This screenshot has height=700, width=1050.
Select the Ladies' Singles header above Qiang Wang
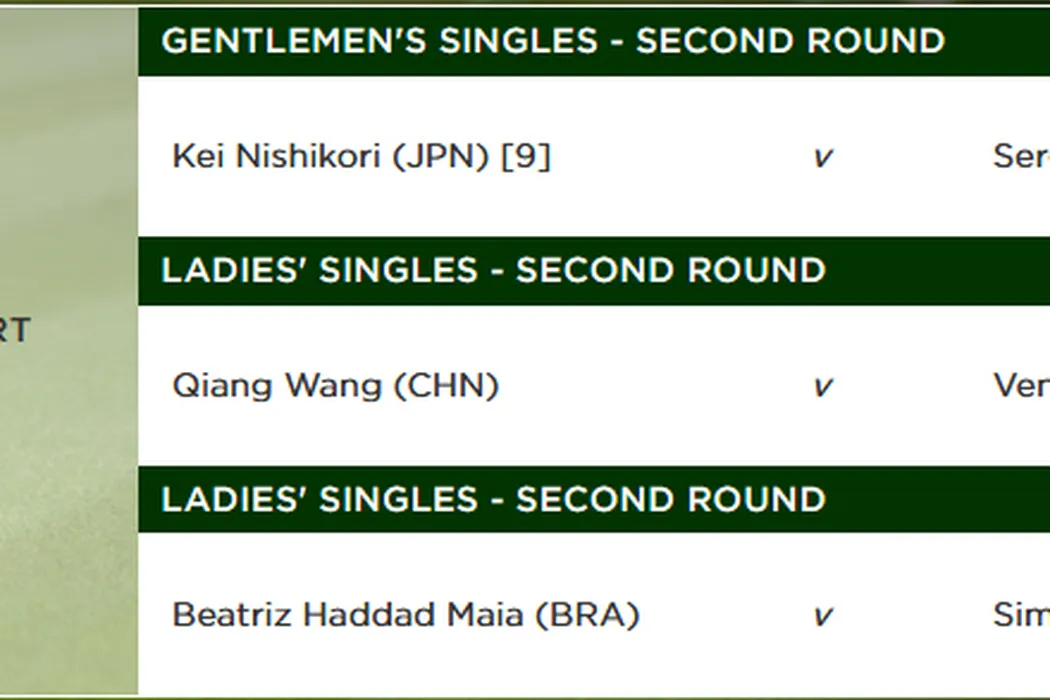pos(493,270)
